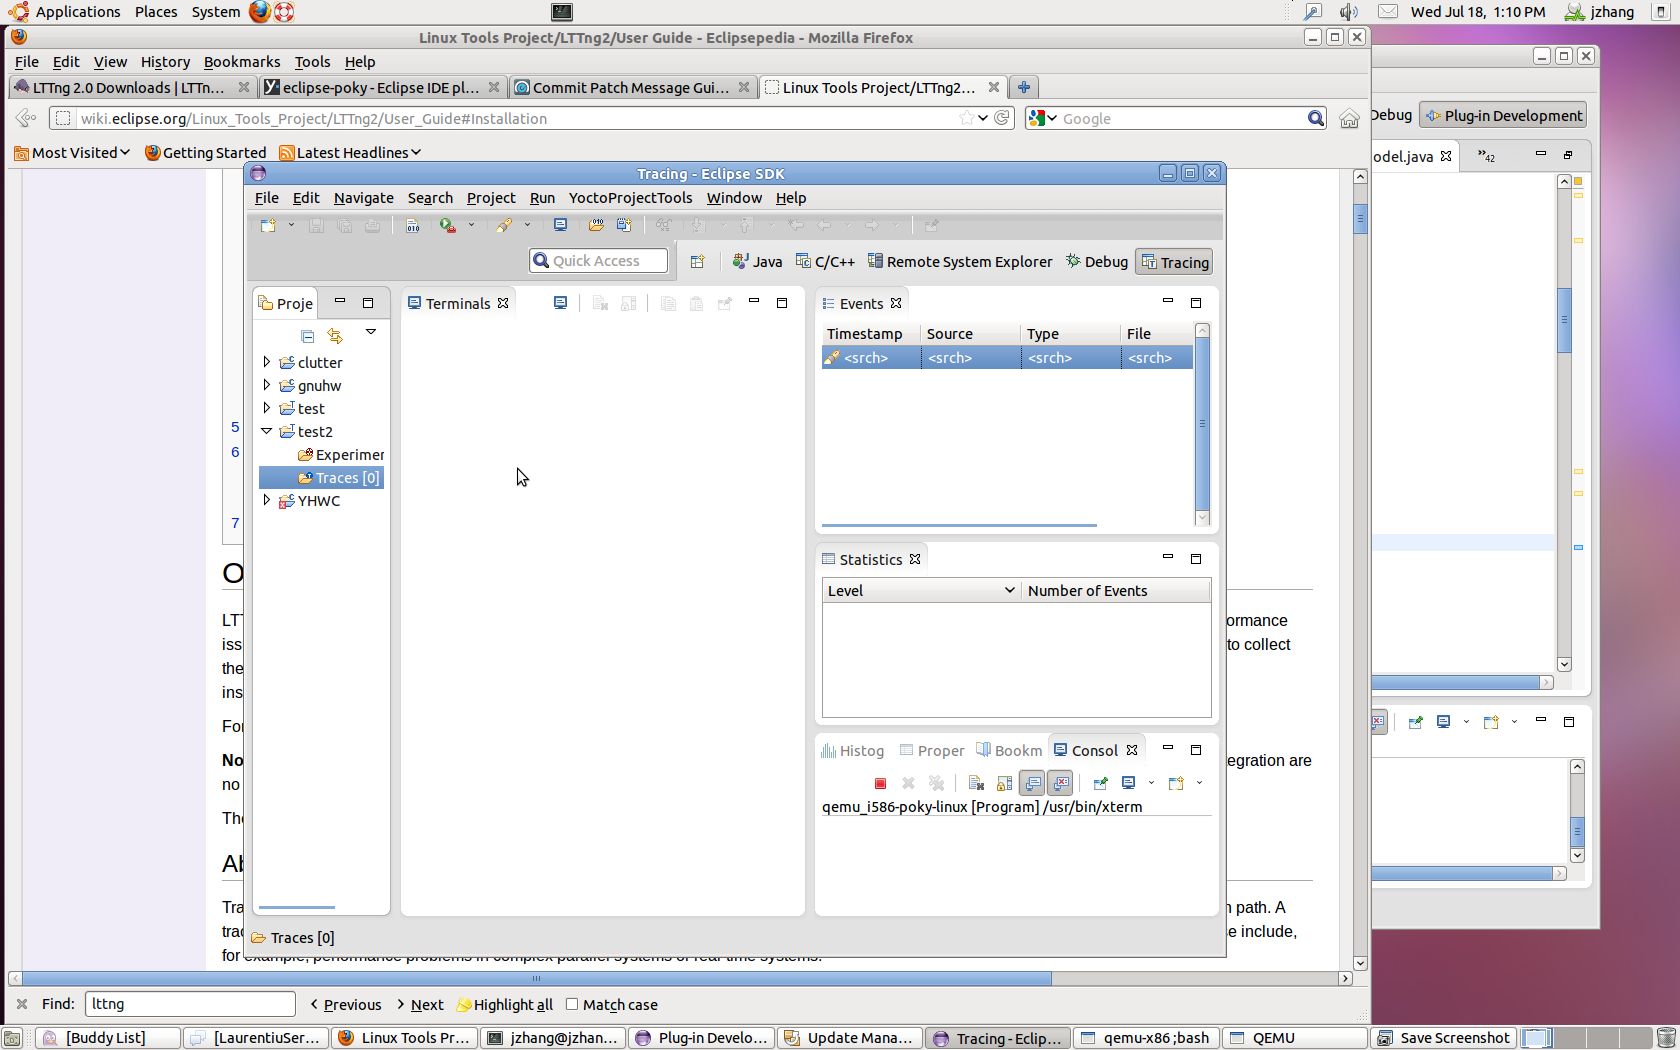Click Previous in Firefox find bar
The width and height of the screenshot is (1680, 1050).
tap(346, 1004)
